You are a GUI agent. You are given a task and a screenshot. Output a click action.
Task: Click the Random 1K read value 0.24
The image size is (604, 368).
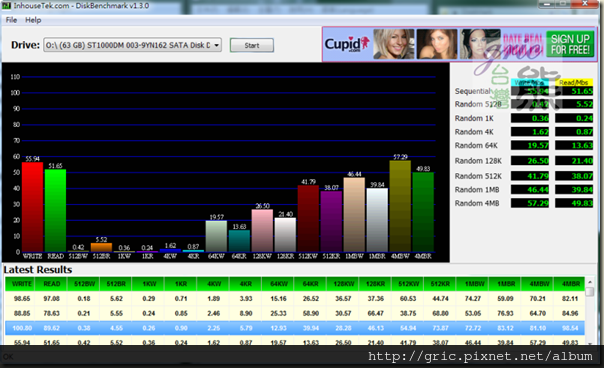coord(574,118)
